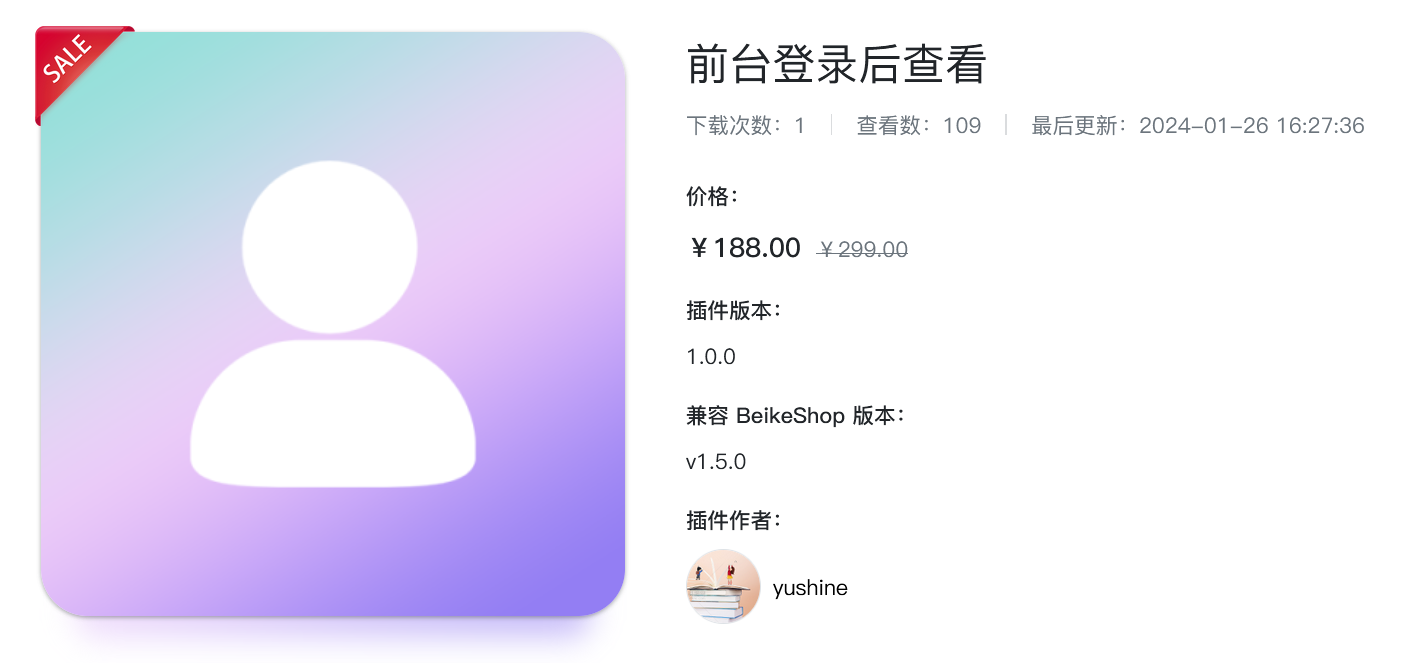Click the yushine author avatar
The image size is (1414, 663).
click(723, 587)
